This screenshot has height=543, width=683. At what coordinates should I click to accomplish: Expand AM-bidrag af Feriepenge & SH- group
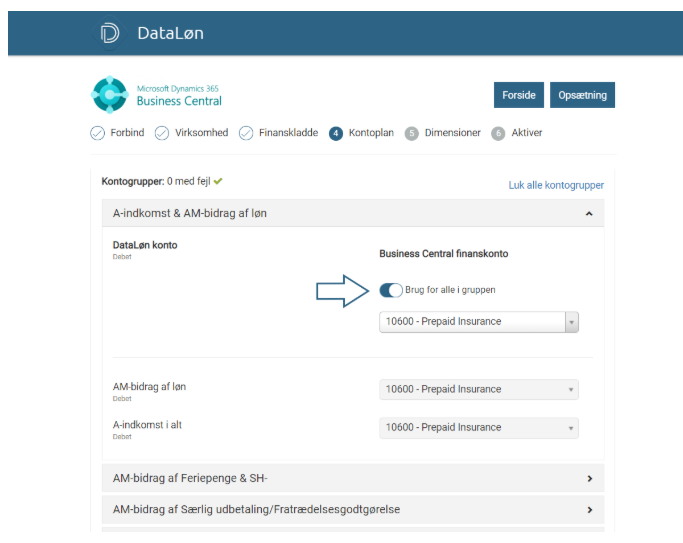589,479
